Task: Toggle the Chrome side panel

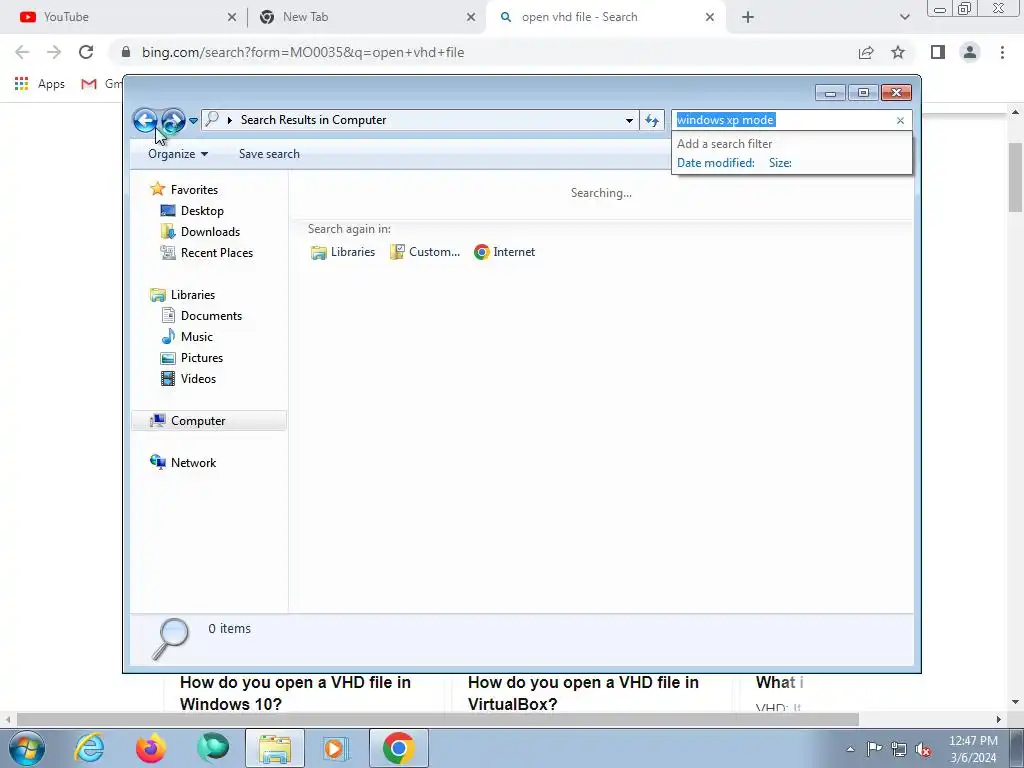Action: pyautogui.click(x=938, y=52)
